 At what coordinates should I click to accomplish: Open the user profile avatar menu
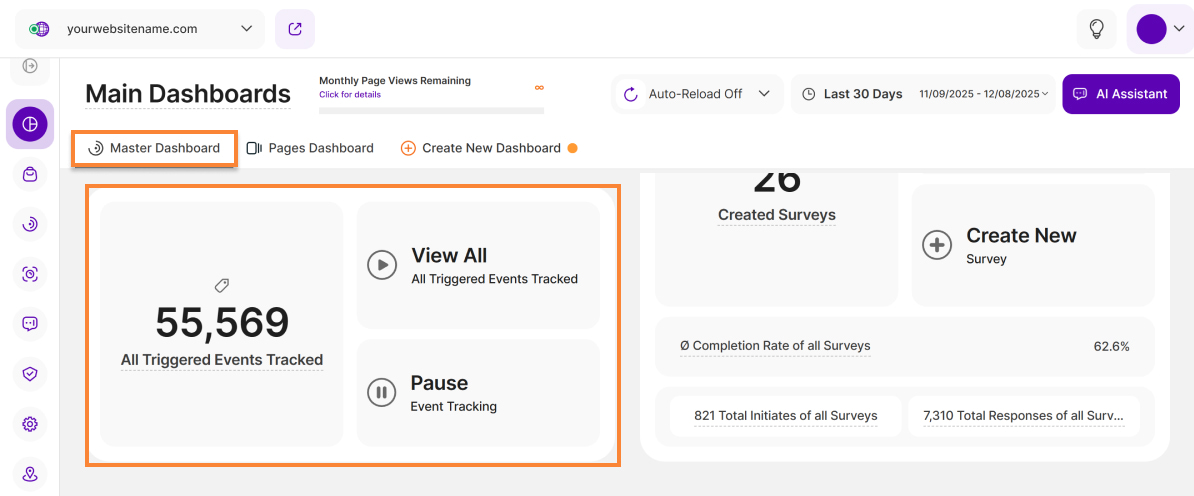click(x=1159, y=29)
